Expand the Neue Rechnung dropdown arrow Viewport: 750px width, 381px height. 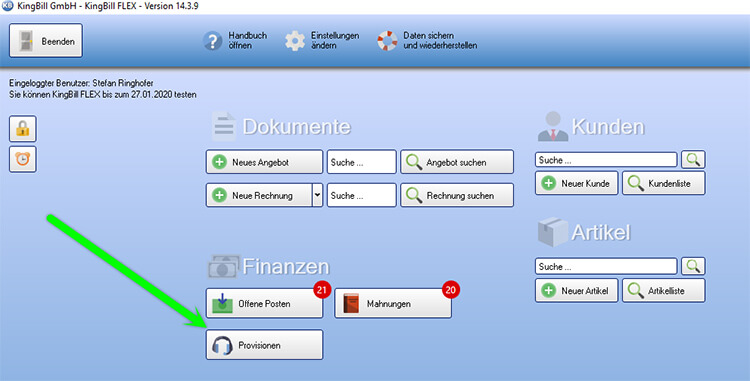tap(318, 195)
